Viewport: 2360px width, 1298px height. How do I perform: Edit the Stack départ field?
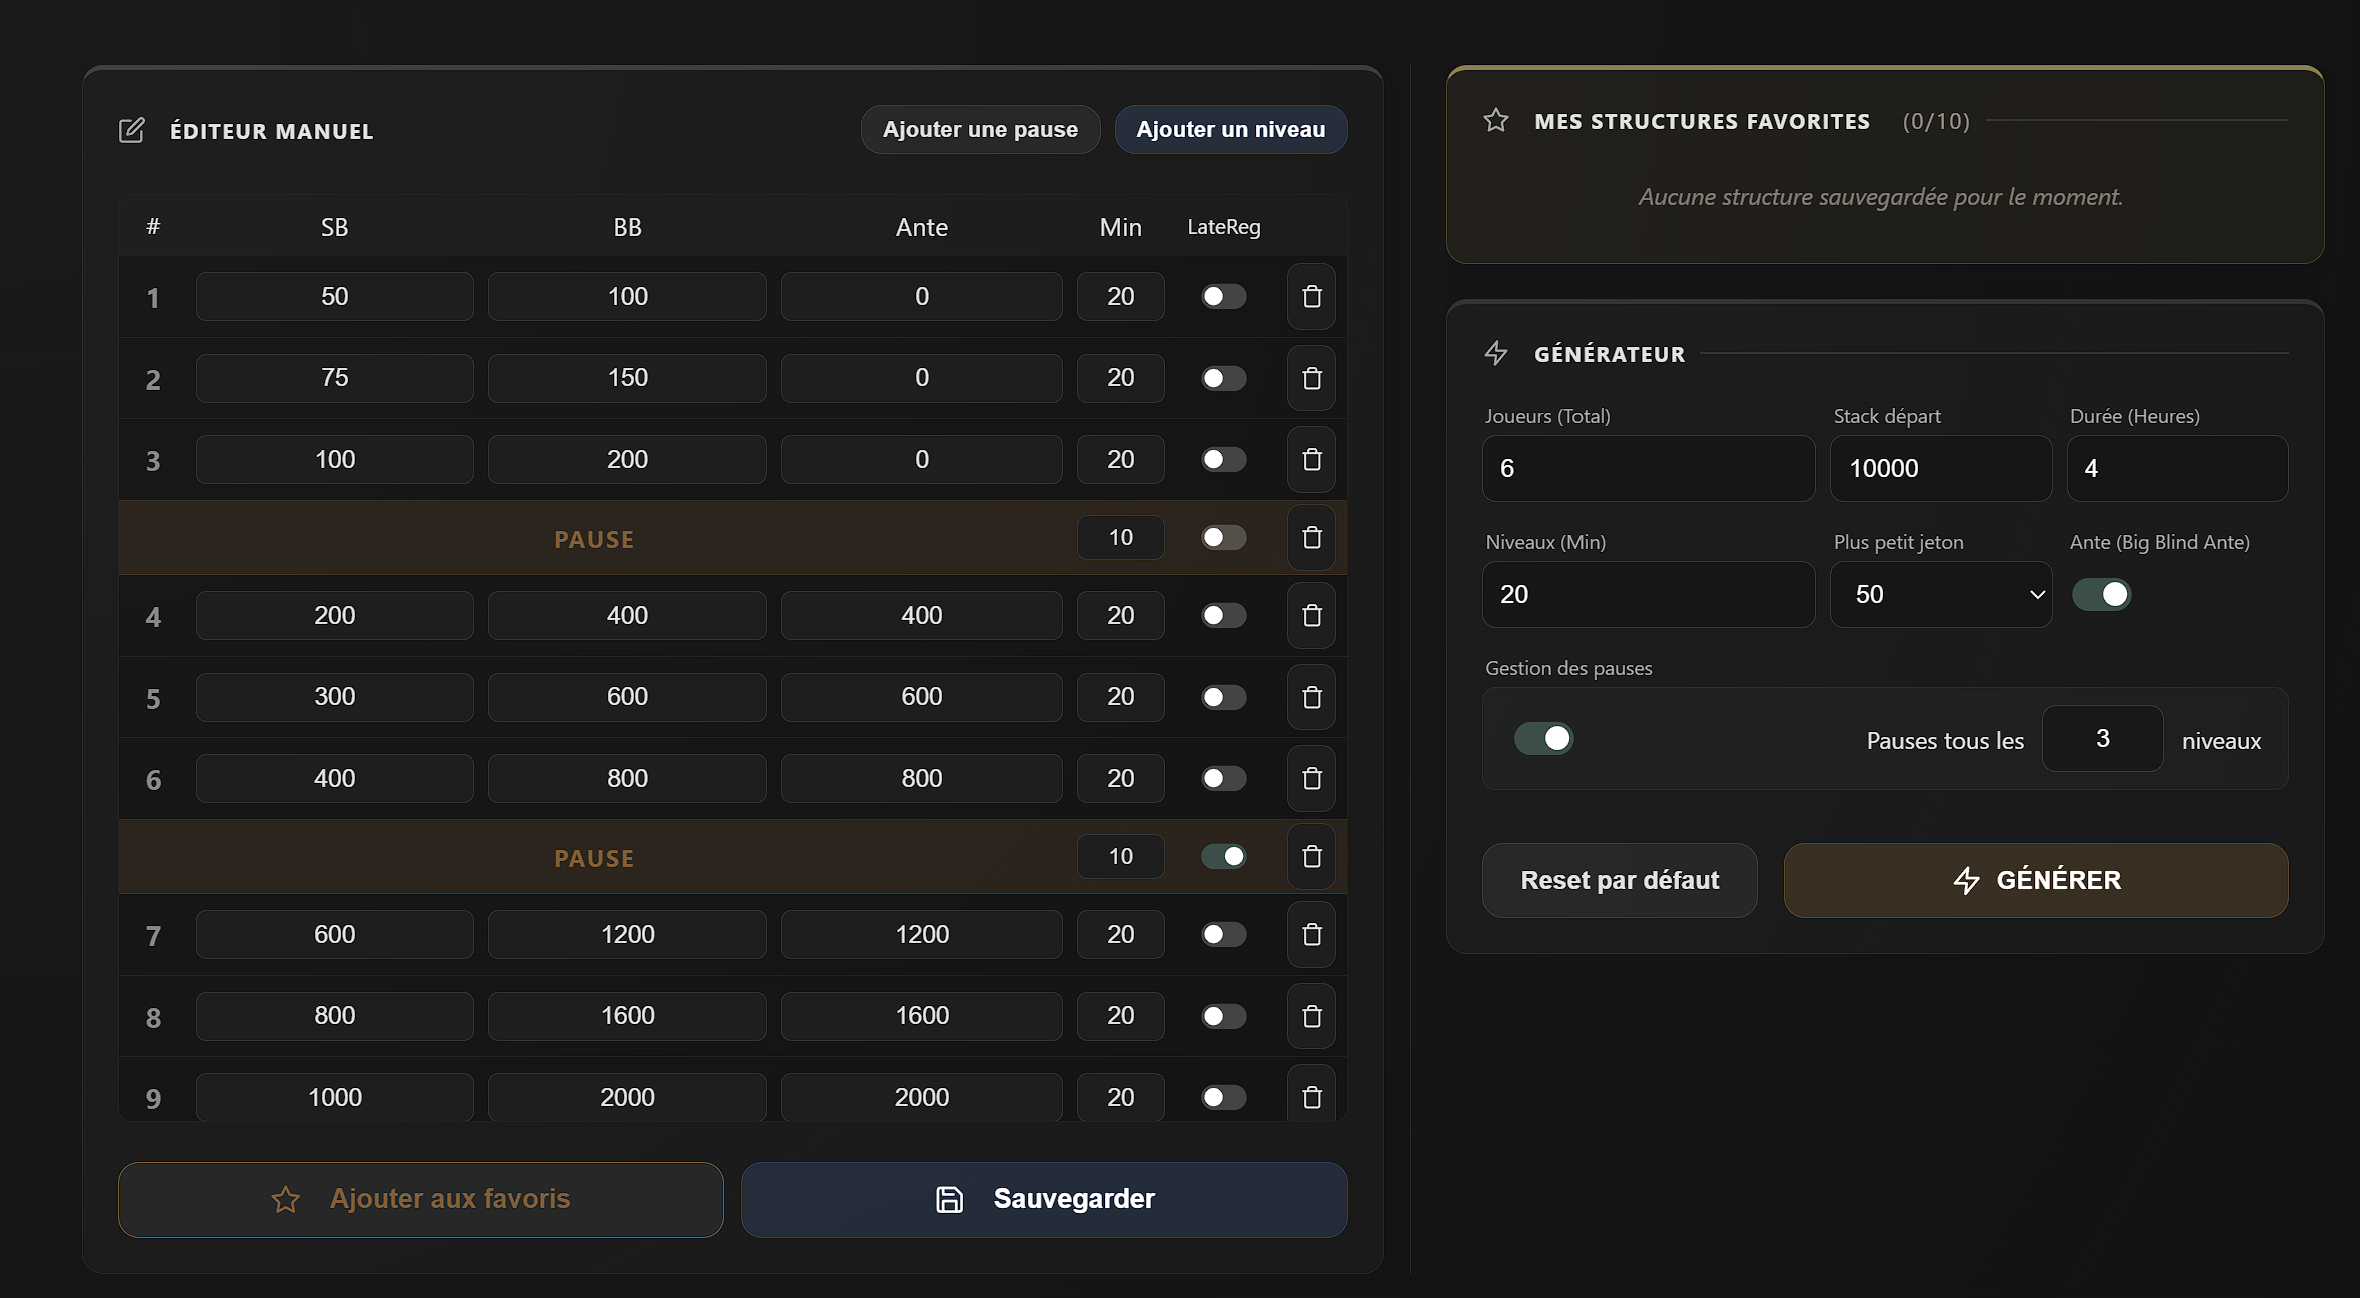click(x=1940, y=468)
